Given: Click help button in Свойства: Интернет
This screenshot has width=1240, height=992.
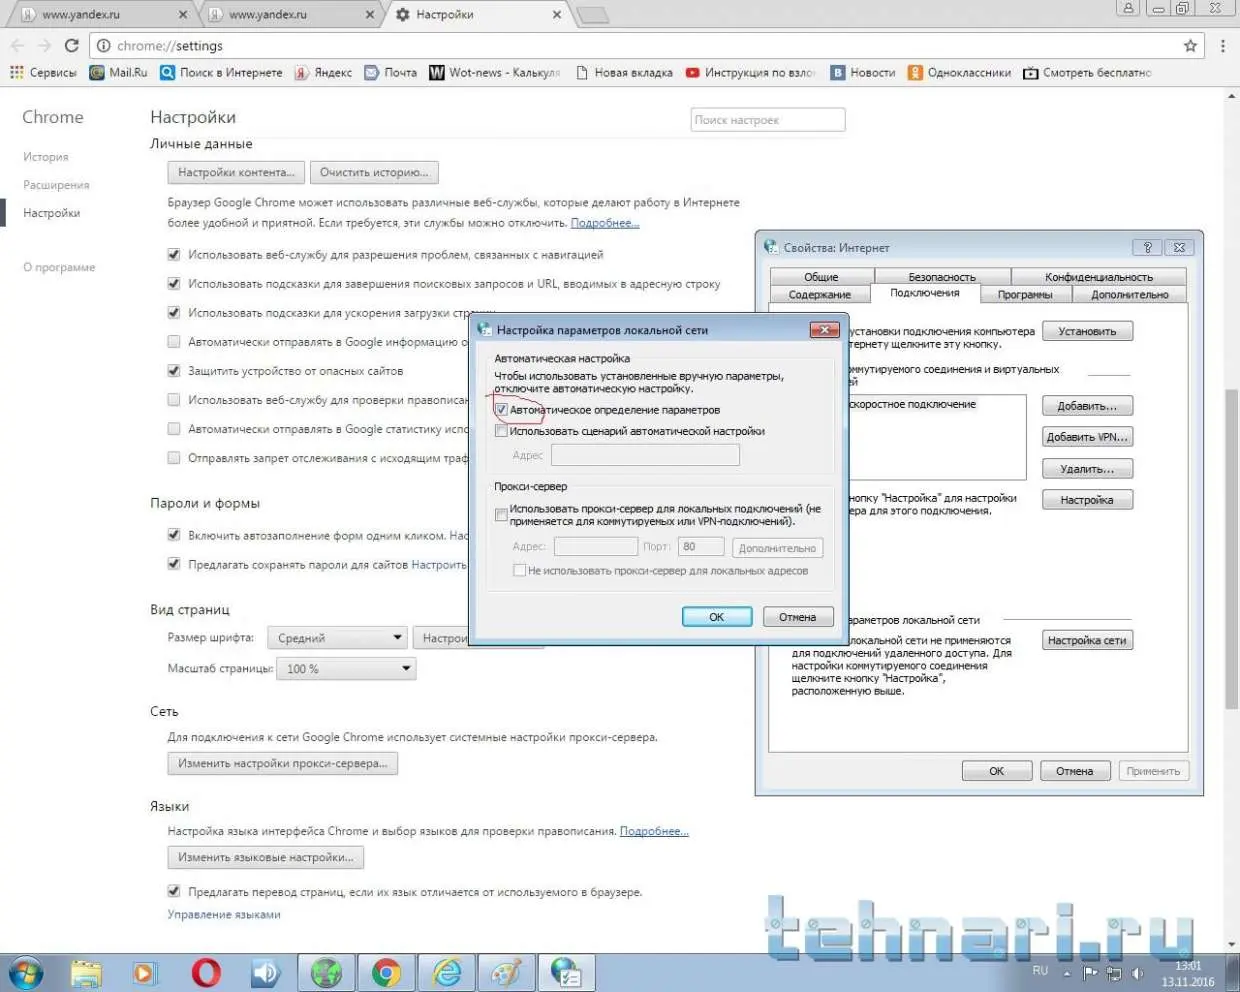Looking at the screenshot, I should tap(1147, 247).
